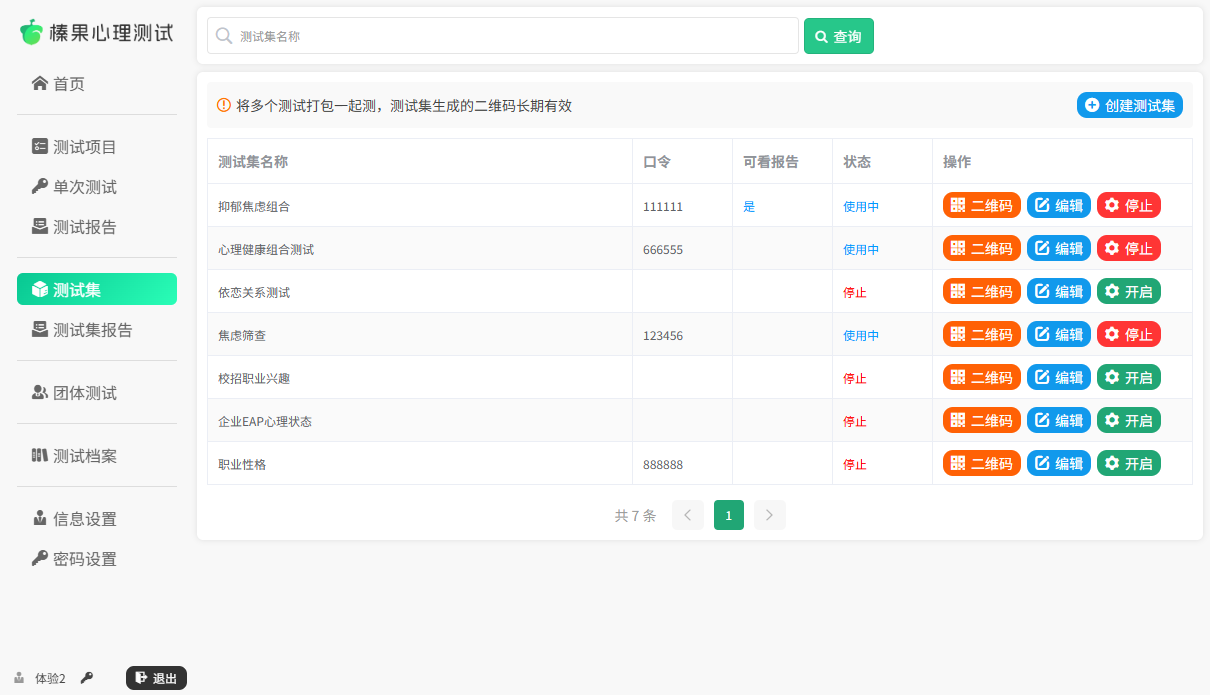Screen dimensions: 1210x695
Task: Open 测试报告 menu item
Action: 97,227
